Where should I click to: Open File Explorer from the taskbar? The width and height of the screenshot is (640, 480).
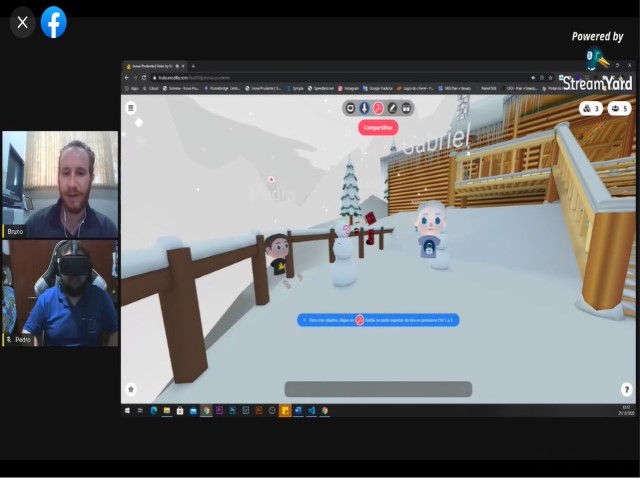[167, 411]
